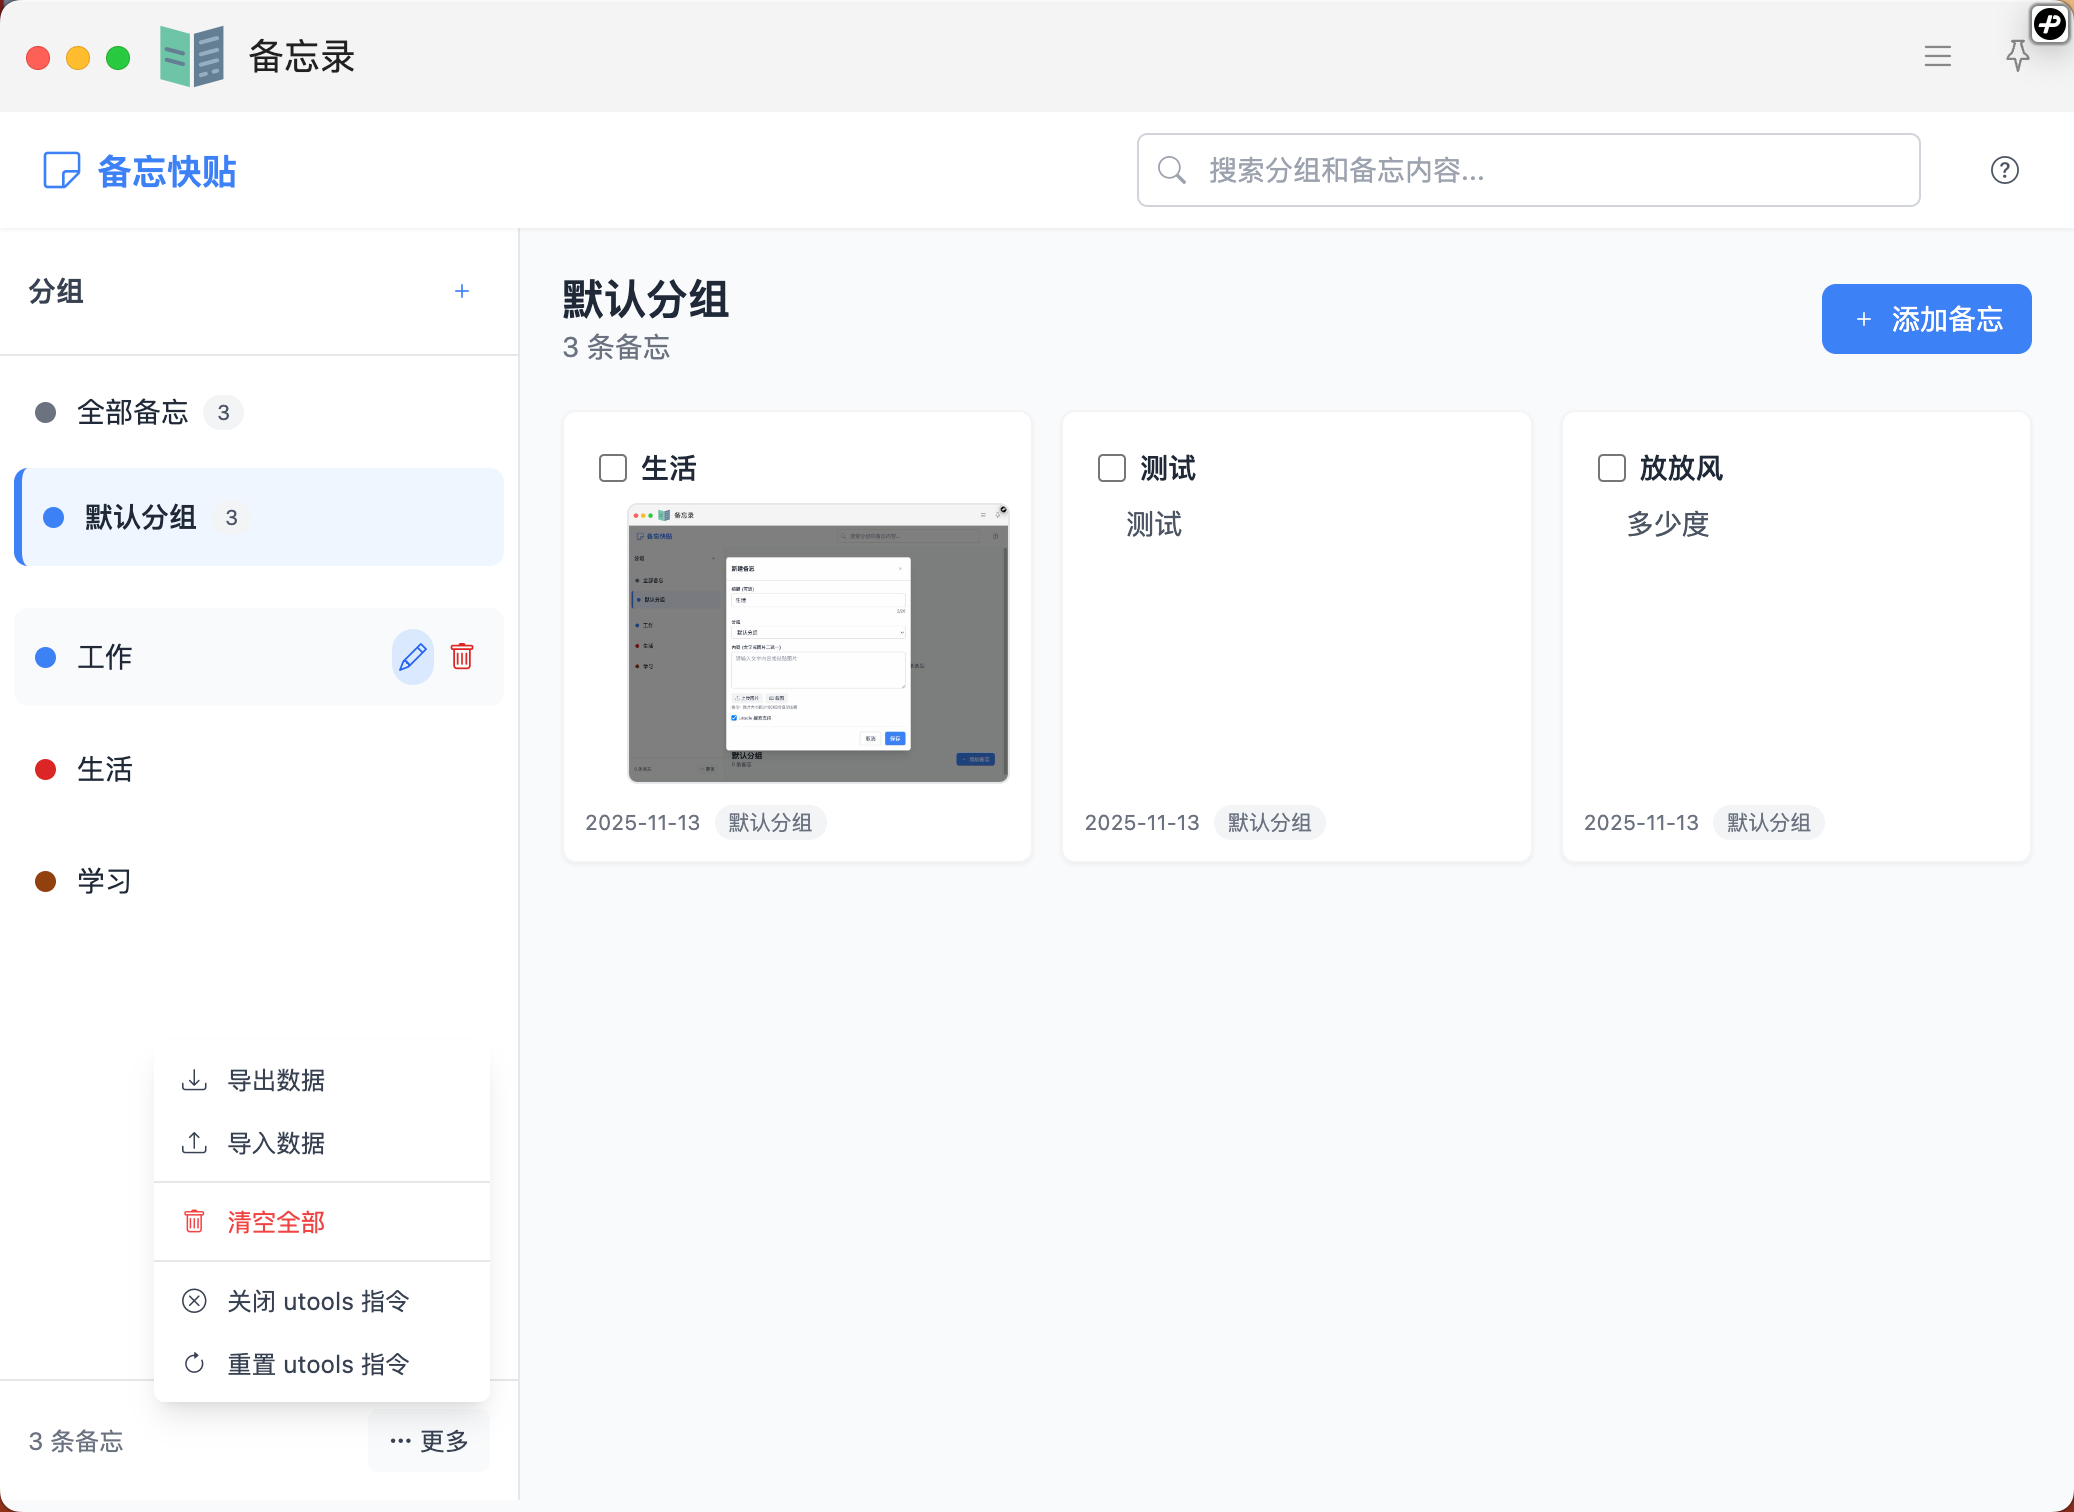2074x1512 pixels.
Task: Select 导出数据 from the menu
Action: pyautogui.click(x=276, y=1080)
